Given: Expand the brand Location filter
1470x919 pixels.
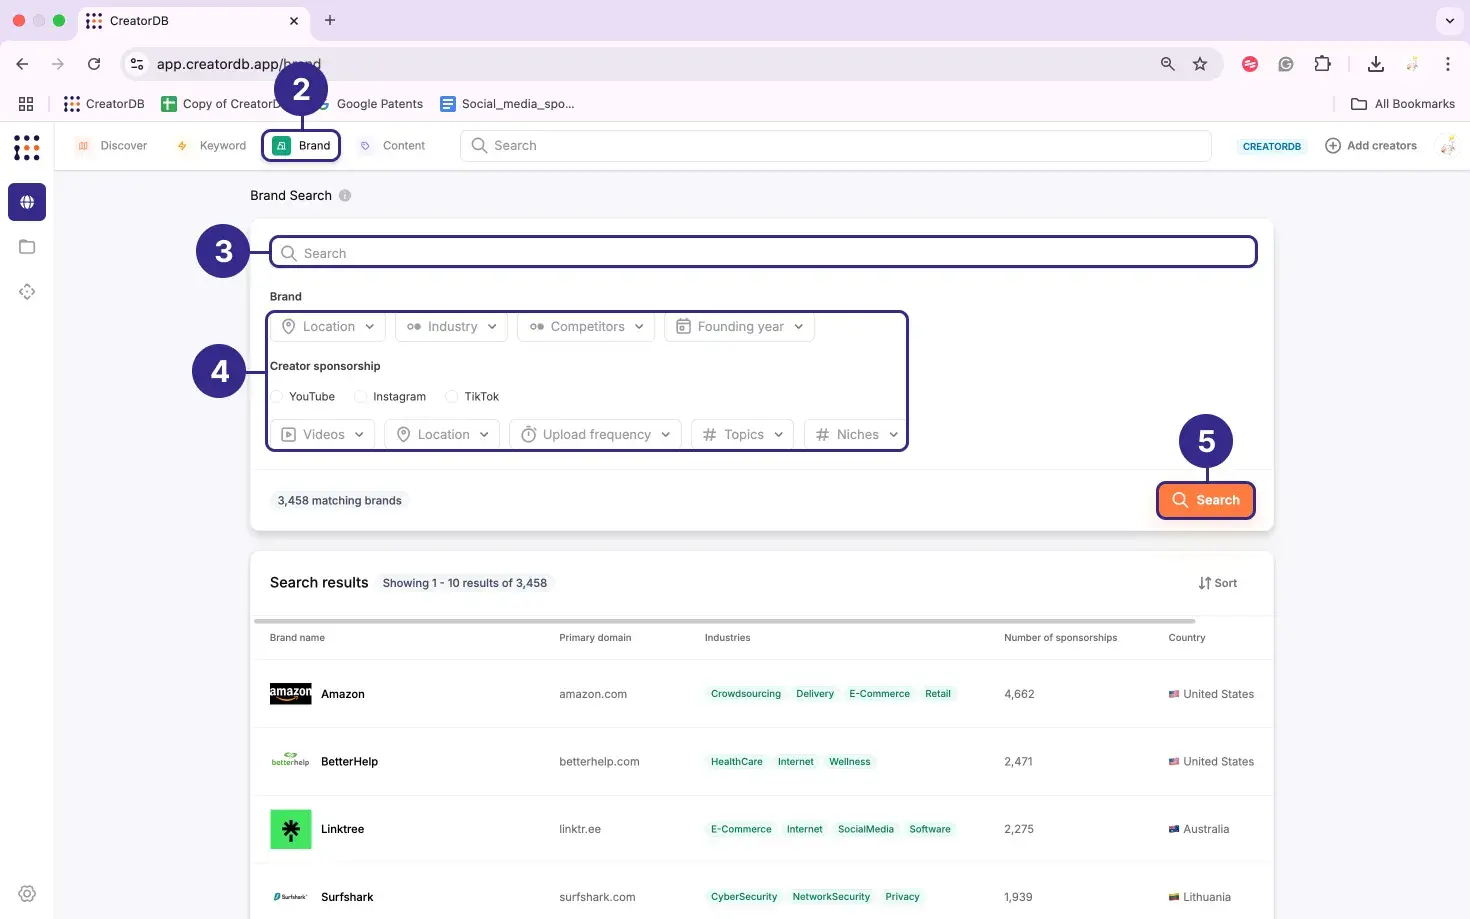Looking at the screenshot, I should pyautogui.click(x=328, y=327).
